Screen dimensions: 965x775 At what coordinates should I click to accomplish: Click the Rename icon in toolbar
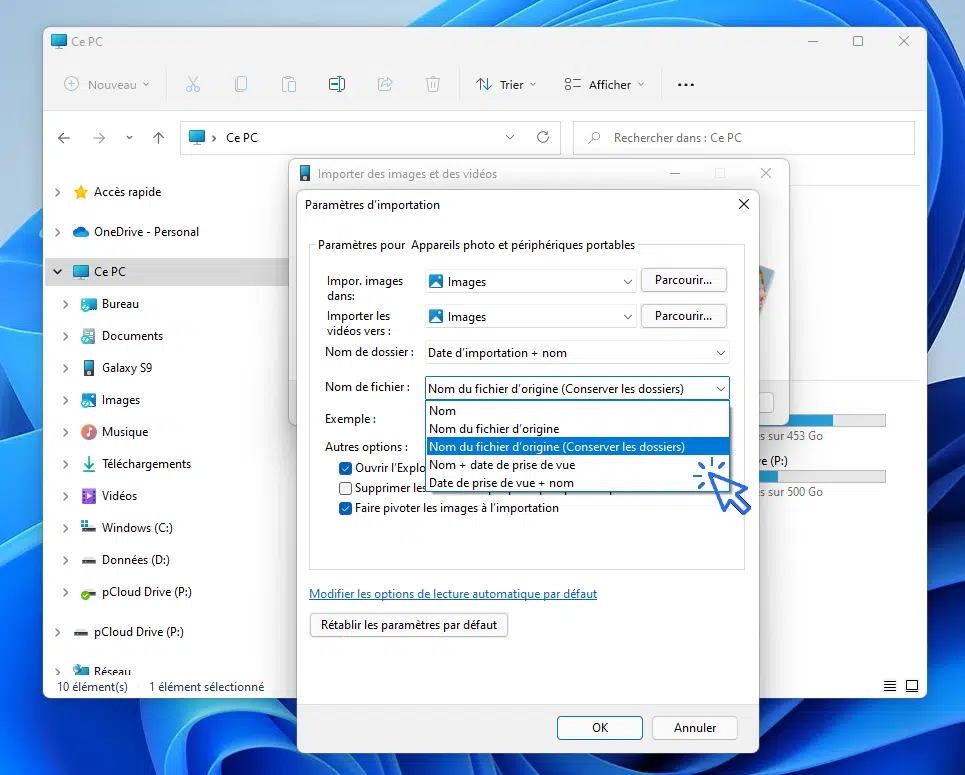tap(337, 85)
